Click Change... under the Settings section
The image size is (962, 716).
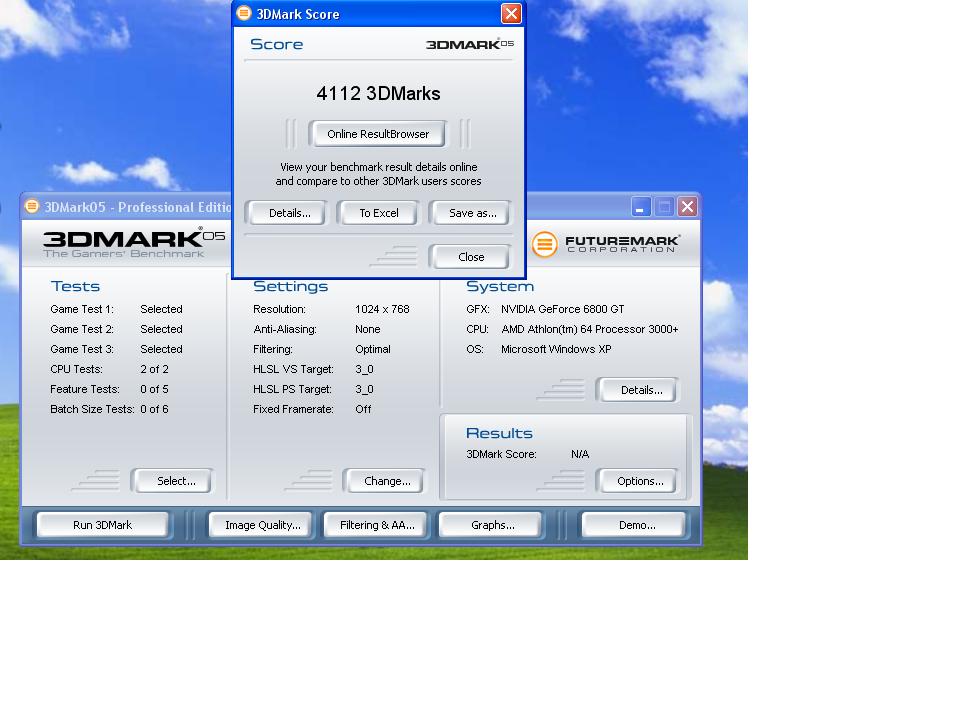click(387, 481)
